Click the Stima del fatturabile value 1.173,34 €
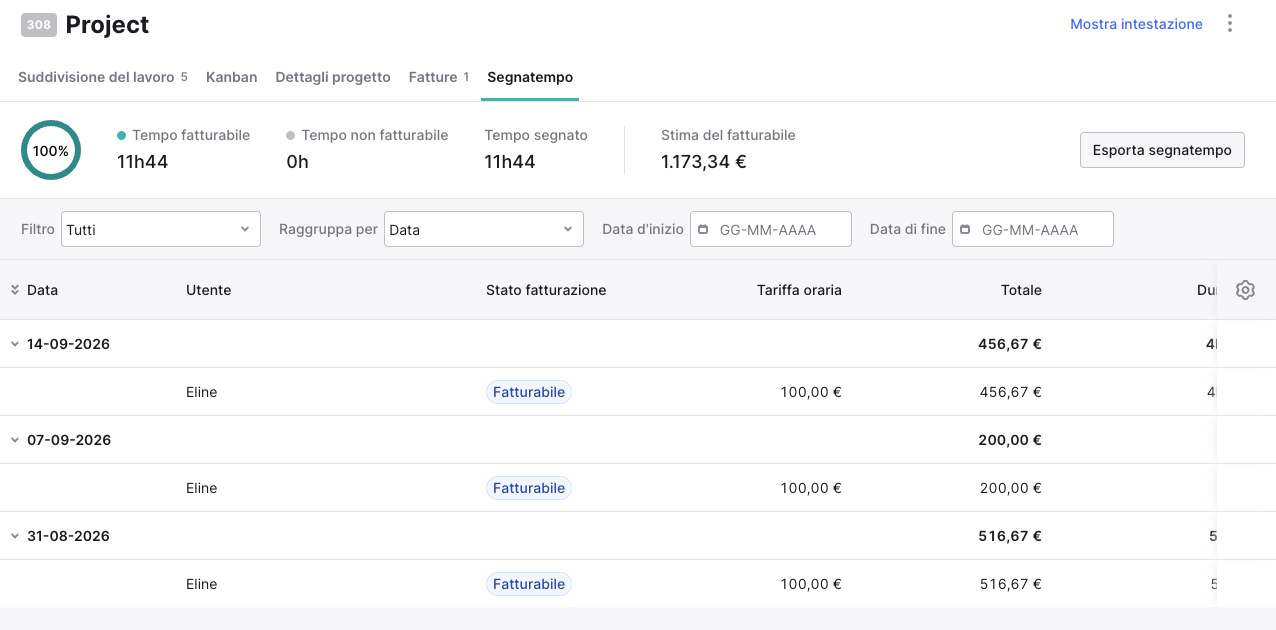1276x630 pixels. click(704, 161)
